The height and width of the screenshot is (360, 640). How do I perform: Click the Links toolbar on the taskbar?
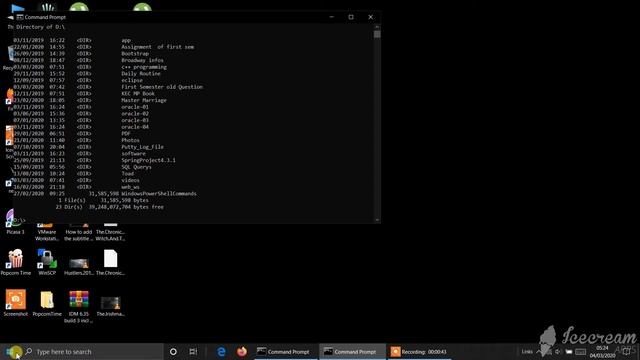coord(527,351)
